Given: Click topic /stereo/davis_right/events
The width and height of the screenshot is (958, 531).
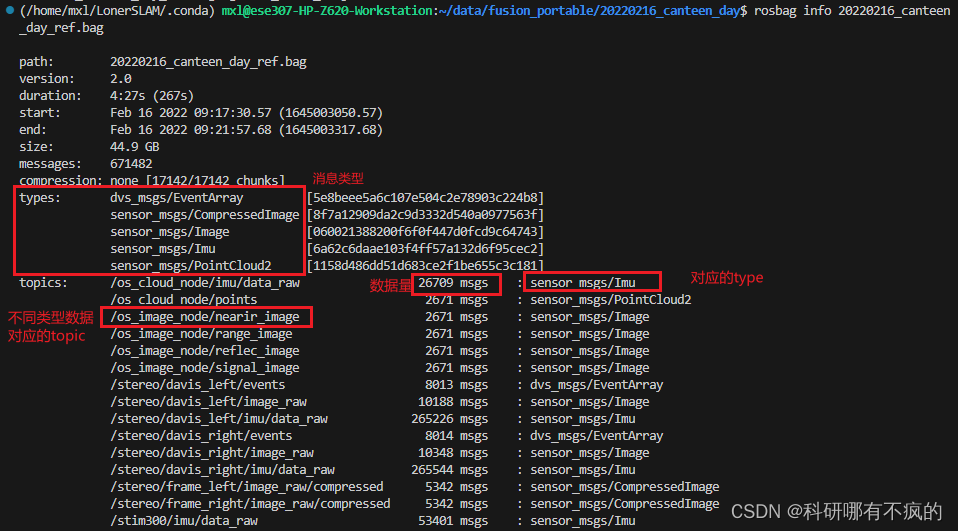Looking at the screenshot, I should 201,436.
